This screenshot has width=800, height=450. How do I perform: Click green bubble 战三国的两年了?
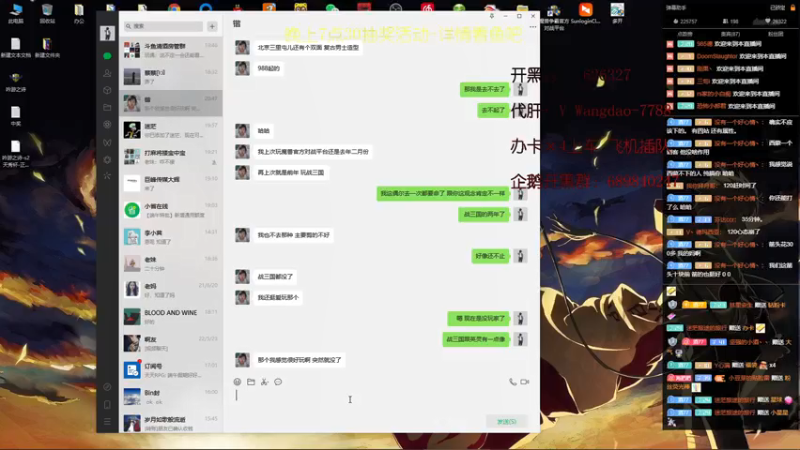click(x=484, y=214)
